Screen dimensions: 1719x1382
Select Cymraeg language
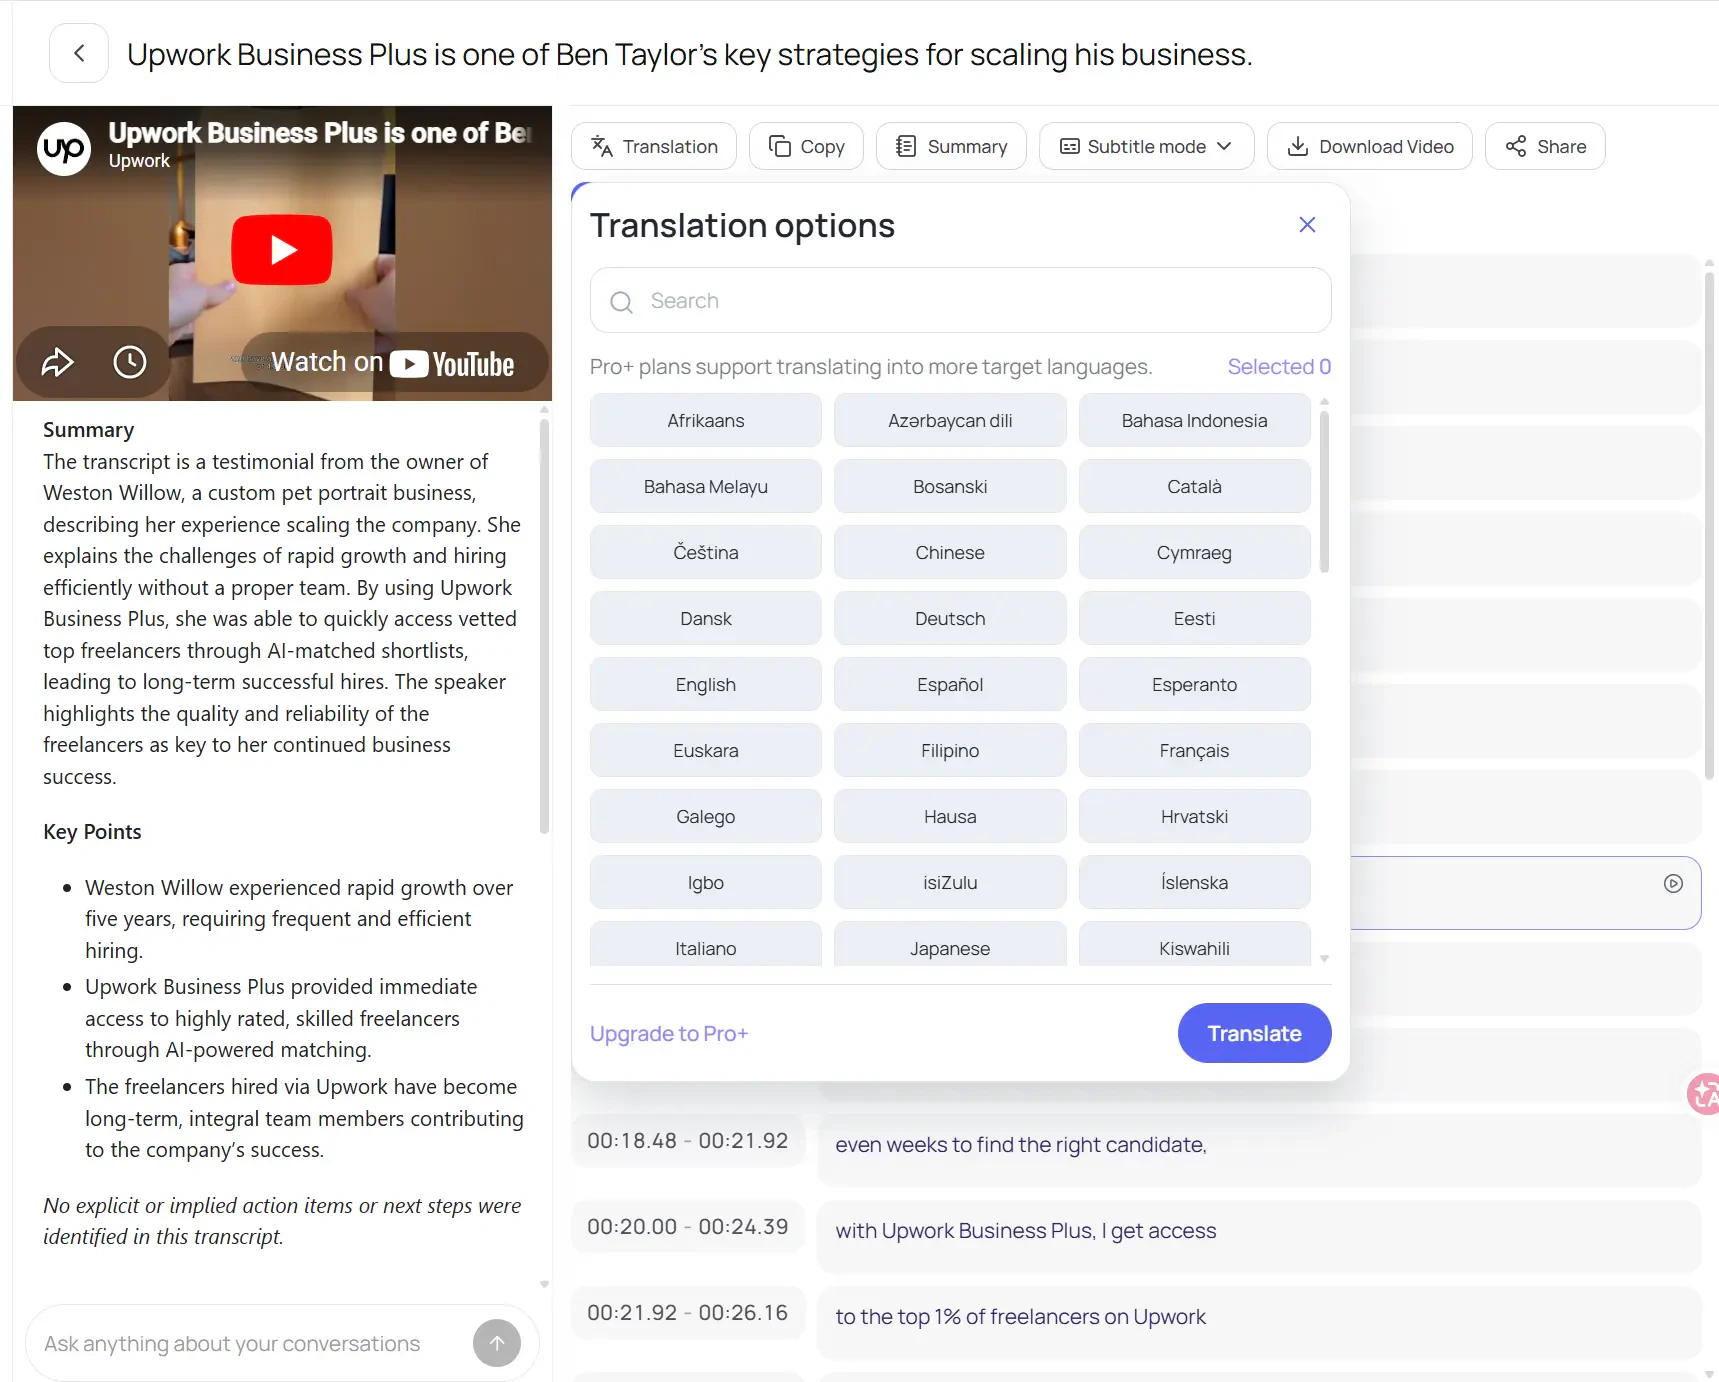click(1194, 552)
